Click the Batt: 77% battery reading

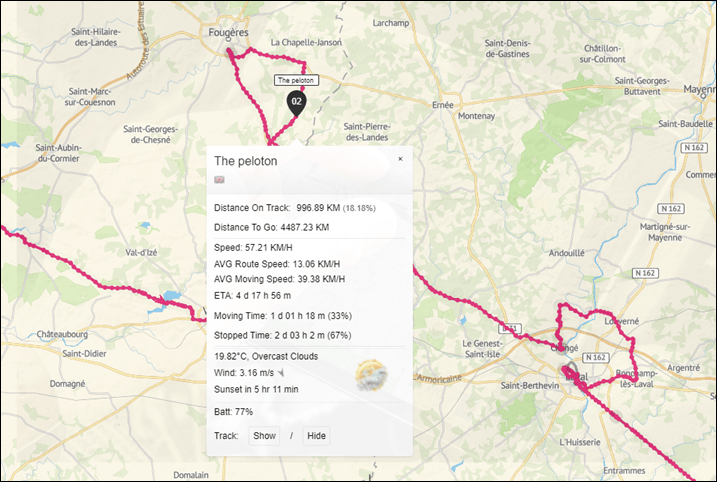(x=233, y=412)
